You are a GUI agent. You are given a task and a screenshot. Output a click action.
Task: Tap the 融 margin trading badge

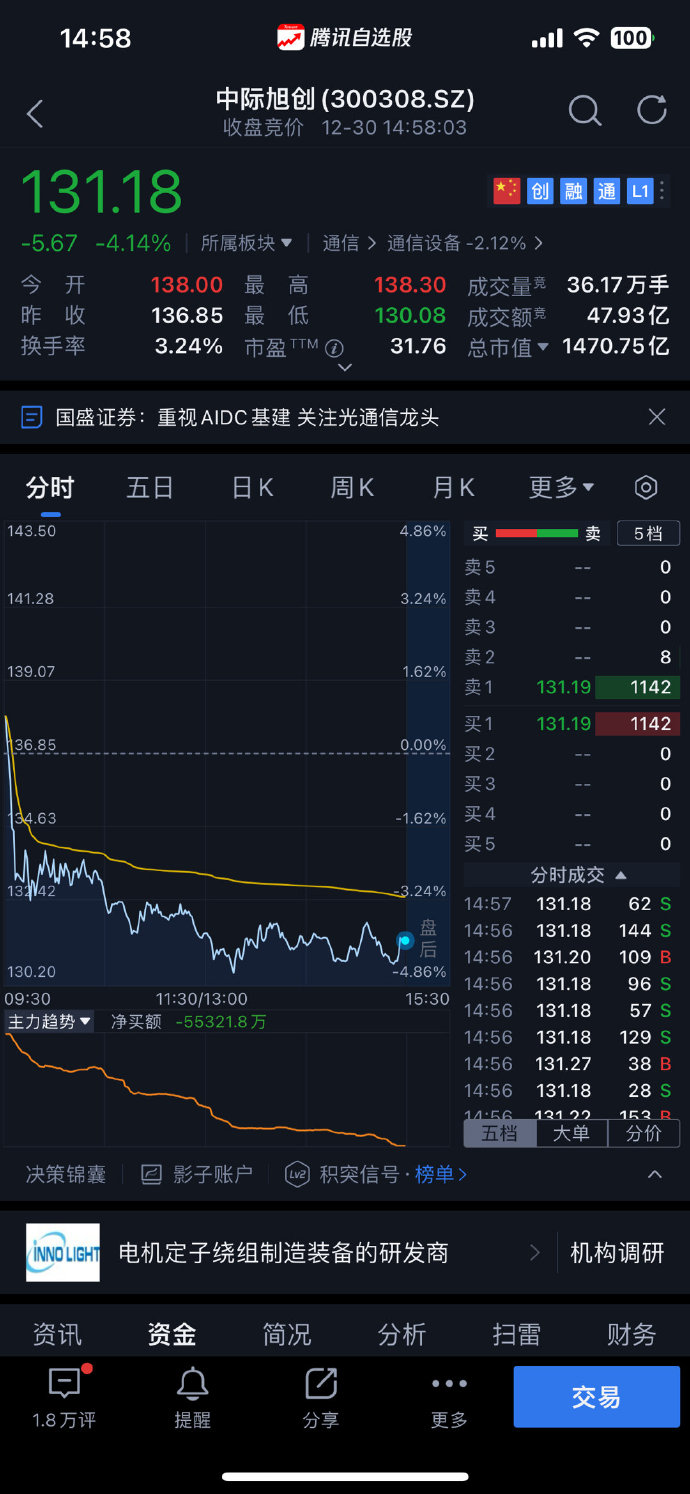click(574, 191)
